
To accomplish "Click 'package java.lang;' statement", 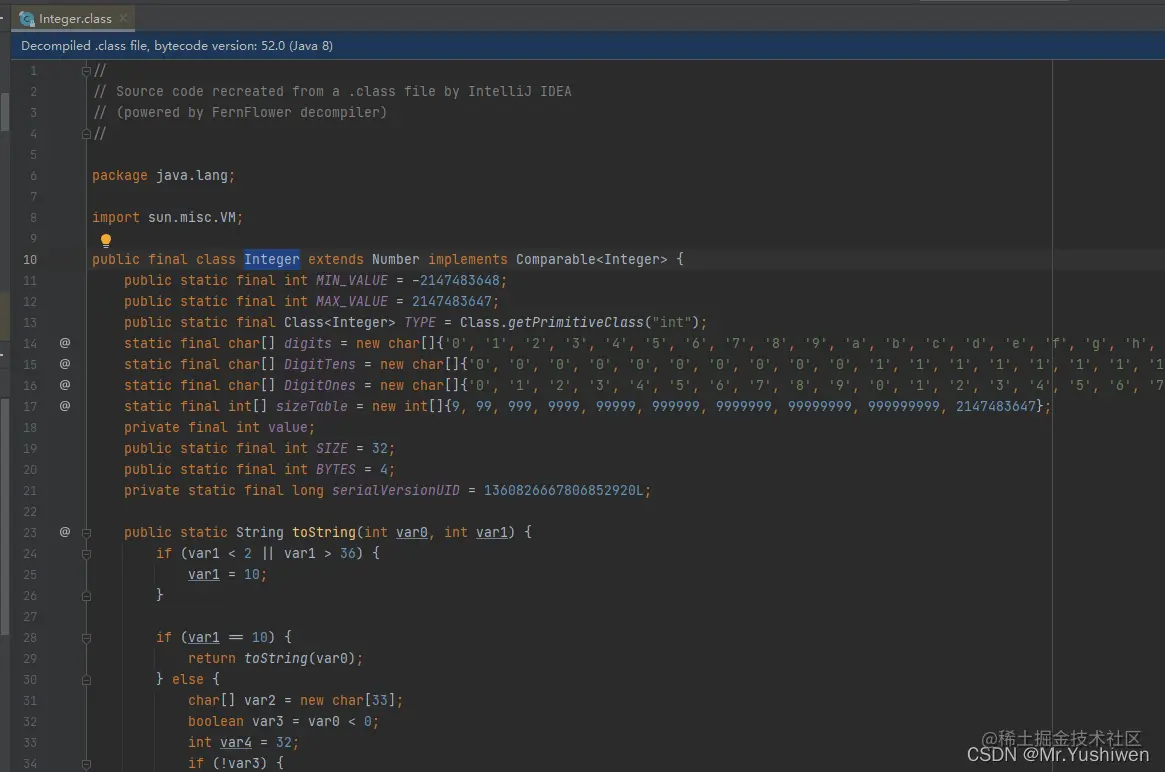I will pyautogui.click(x=163, y=175).
